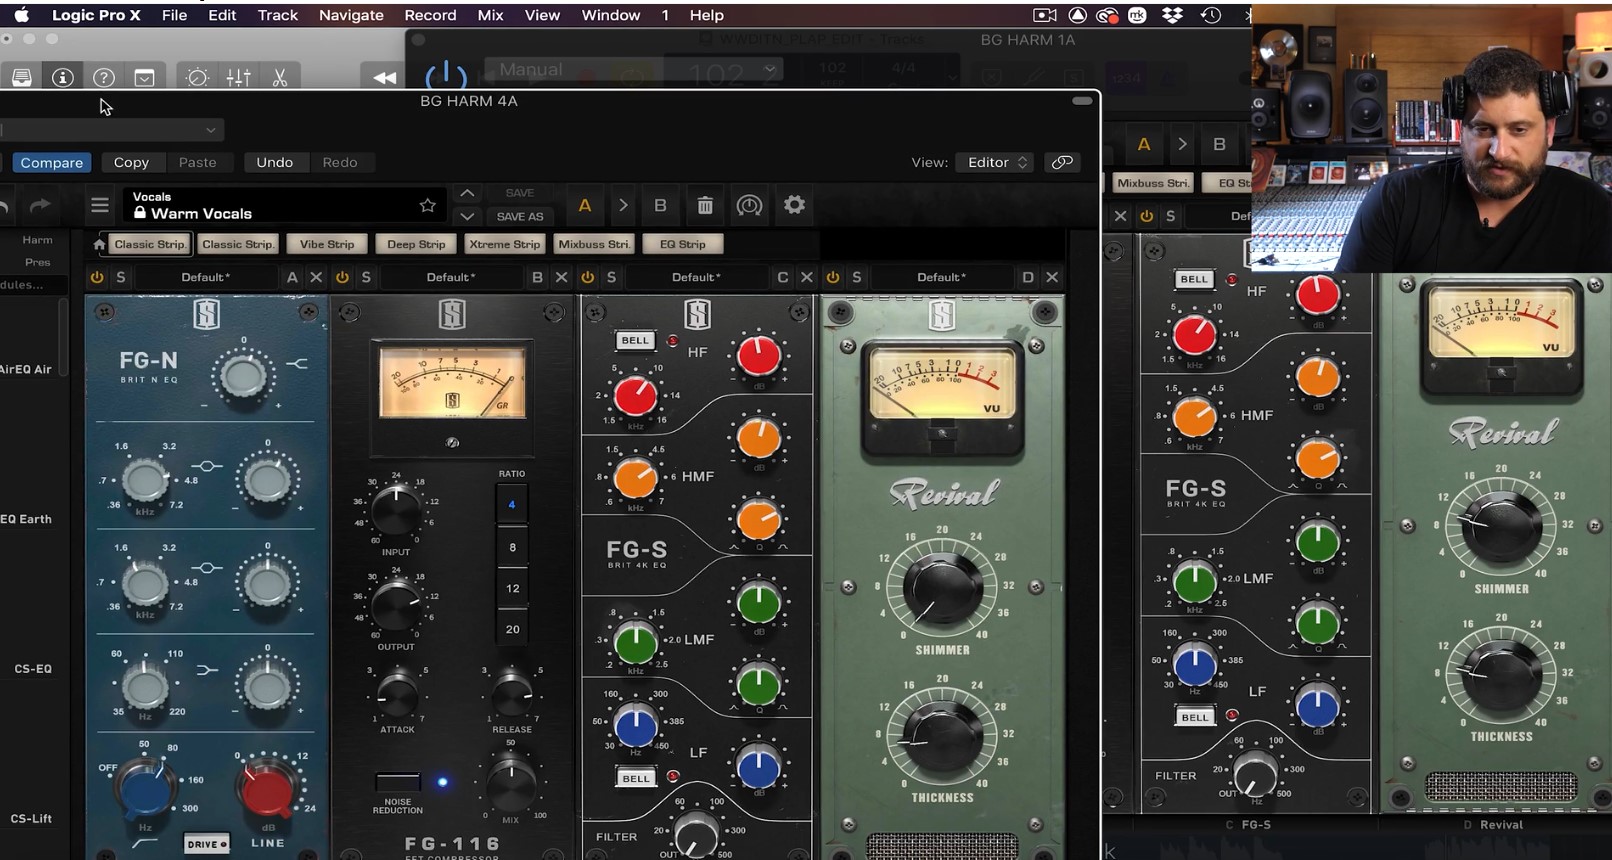Click the preset down arrow
1612x860 pixels.
467,216
